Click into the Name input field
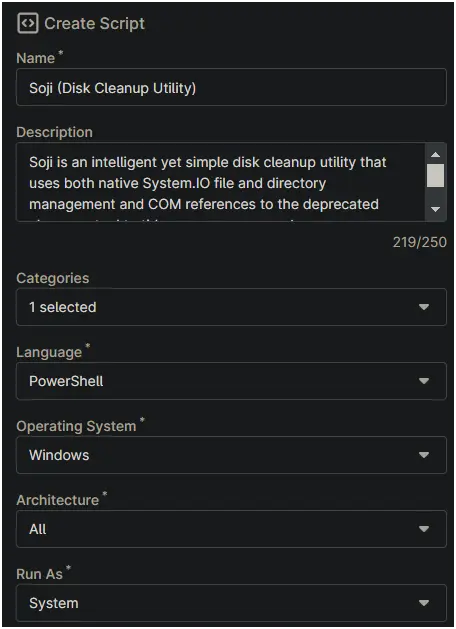The image size is (456, 629). point(231,87)
